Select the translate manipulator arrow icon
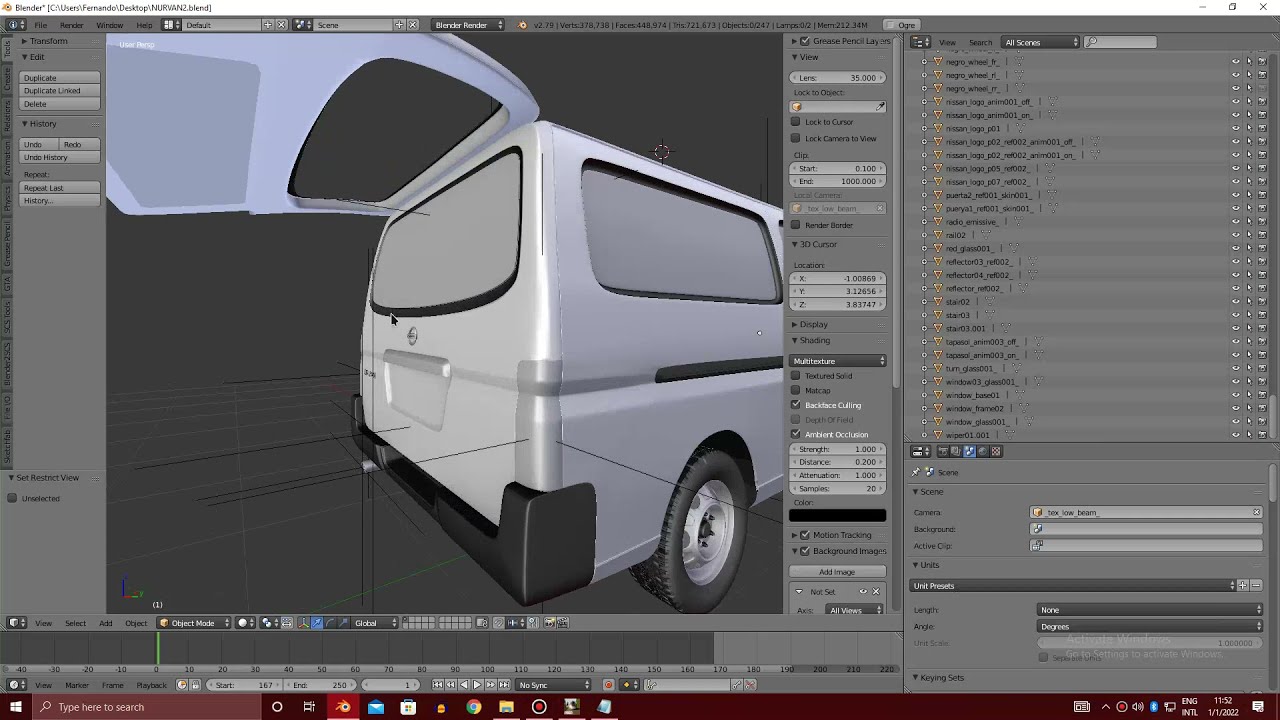 317,623
